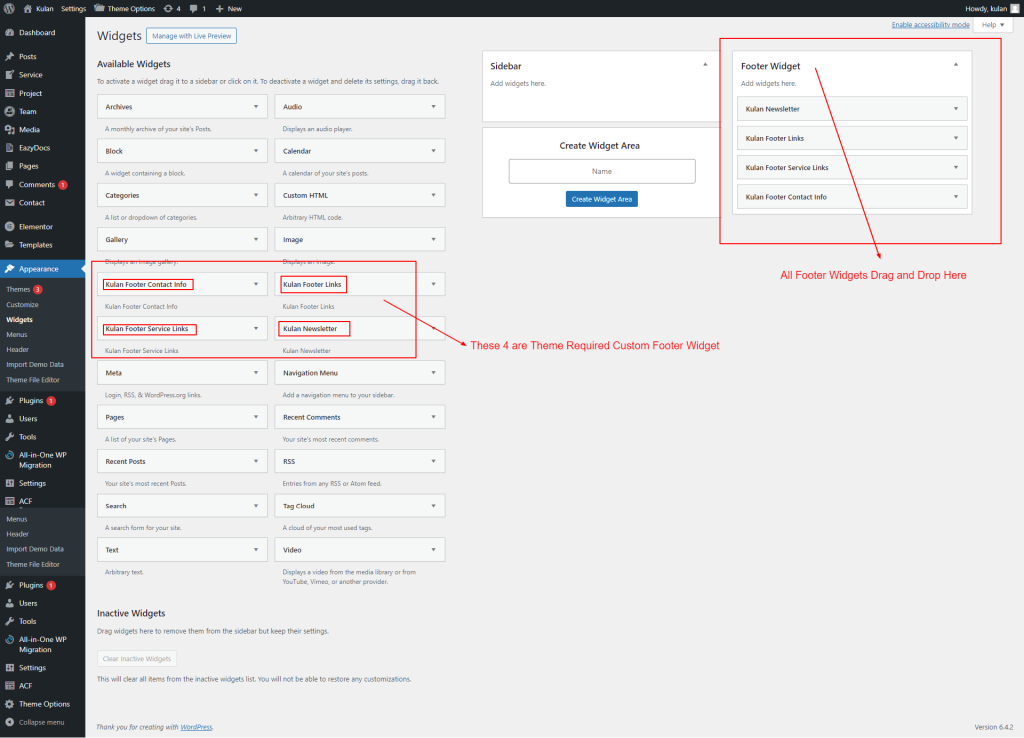Expand the Audio widget
This screenshot has width=1024, height=738.
(x=434, y=106)
